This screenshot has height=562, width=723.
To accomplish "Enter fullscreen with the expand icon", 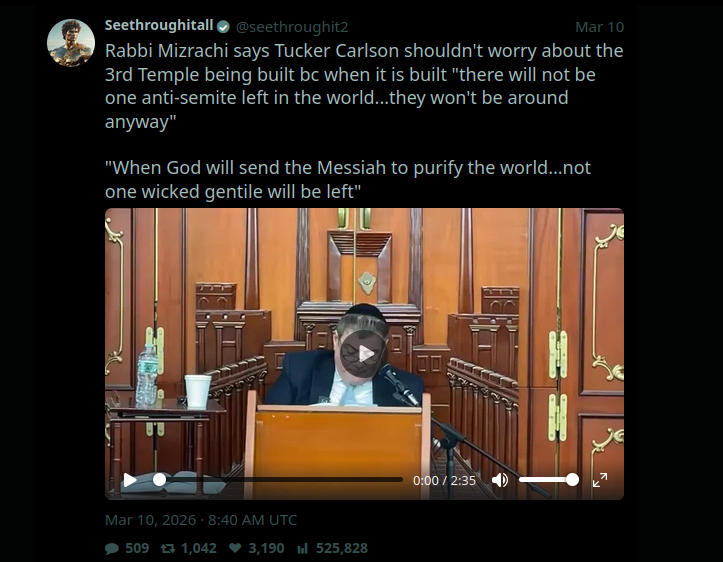I will point(600,480).
